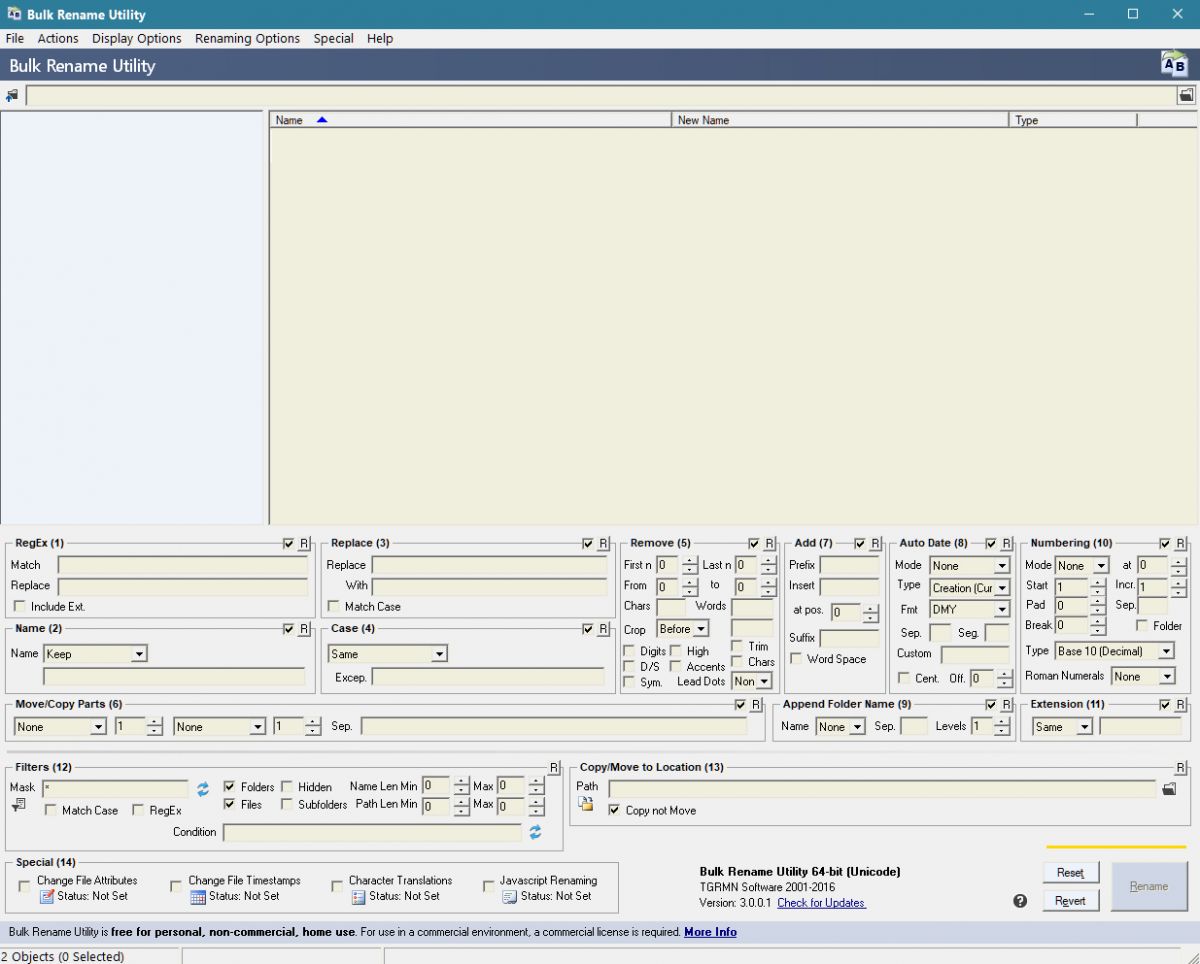Browse for destination folder in Copy/Move path

1169,789
